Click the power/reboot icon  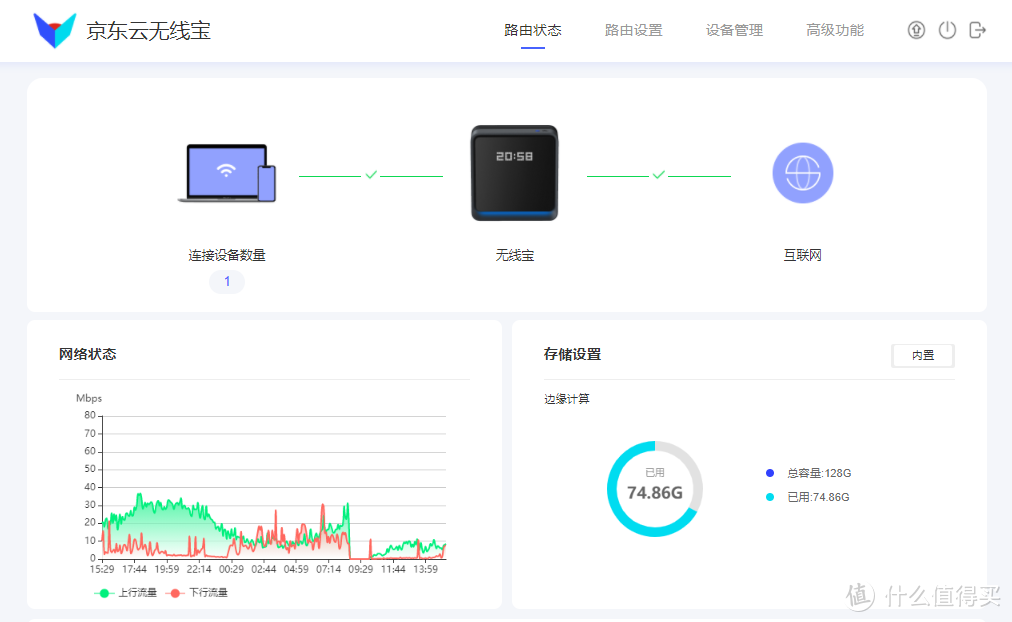coord(947,30)
